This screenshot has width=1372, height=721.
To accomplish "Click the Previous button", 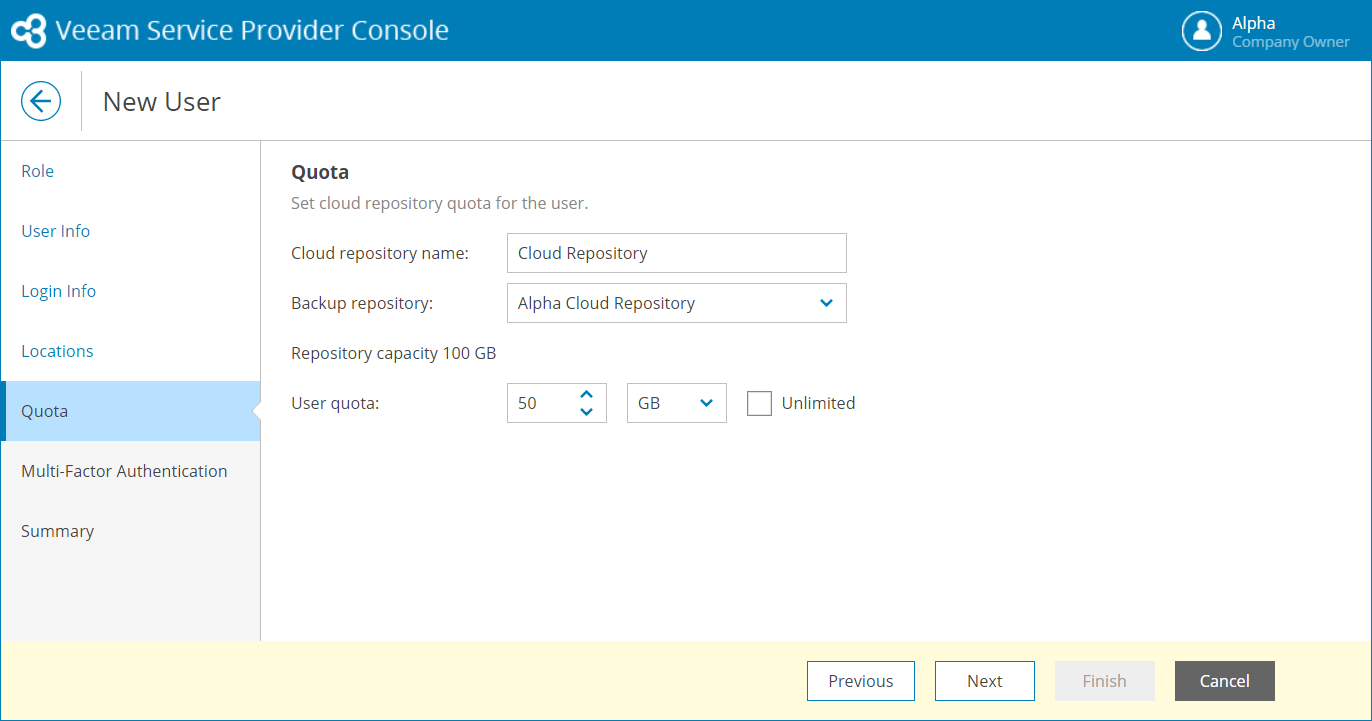I will point(861,681).
